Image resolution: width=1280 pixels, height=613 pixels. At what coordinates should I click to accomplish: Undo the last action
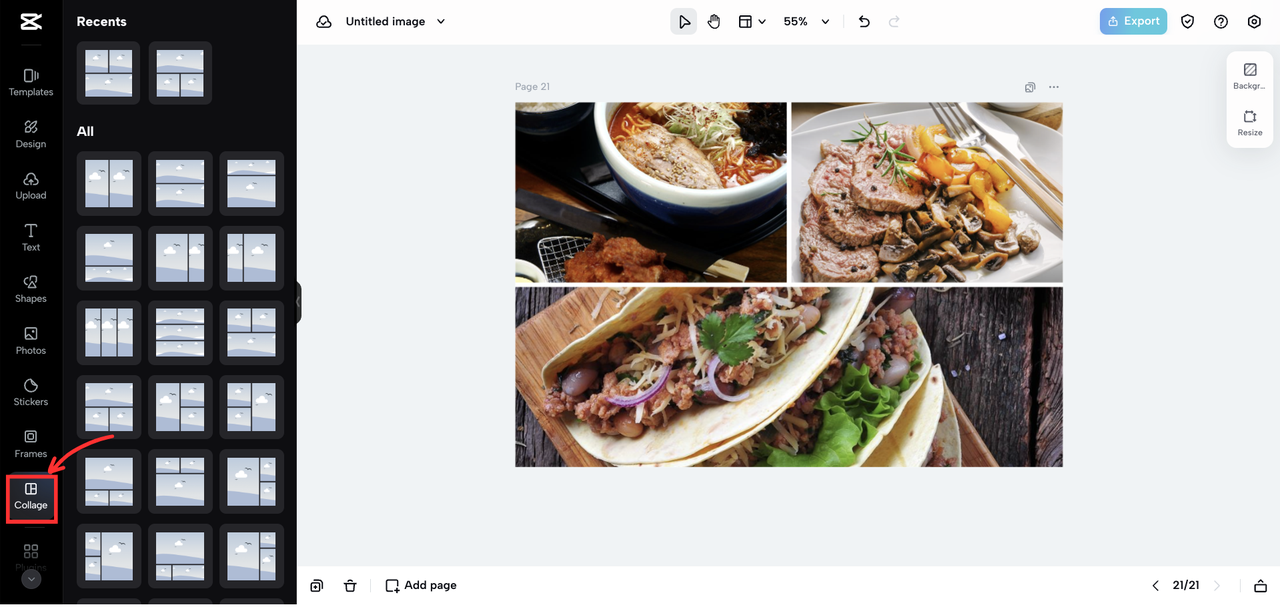864,21
